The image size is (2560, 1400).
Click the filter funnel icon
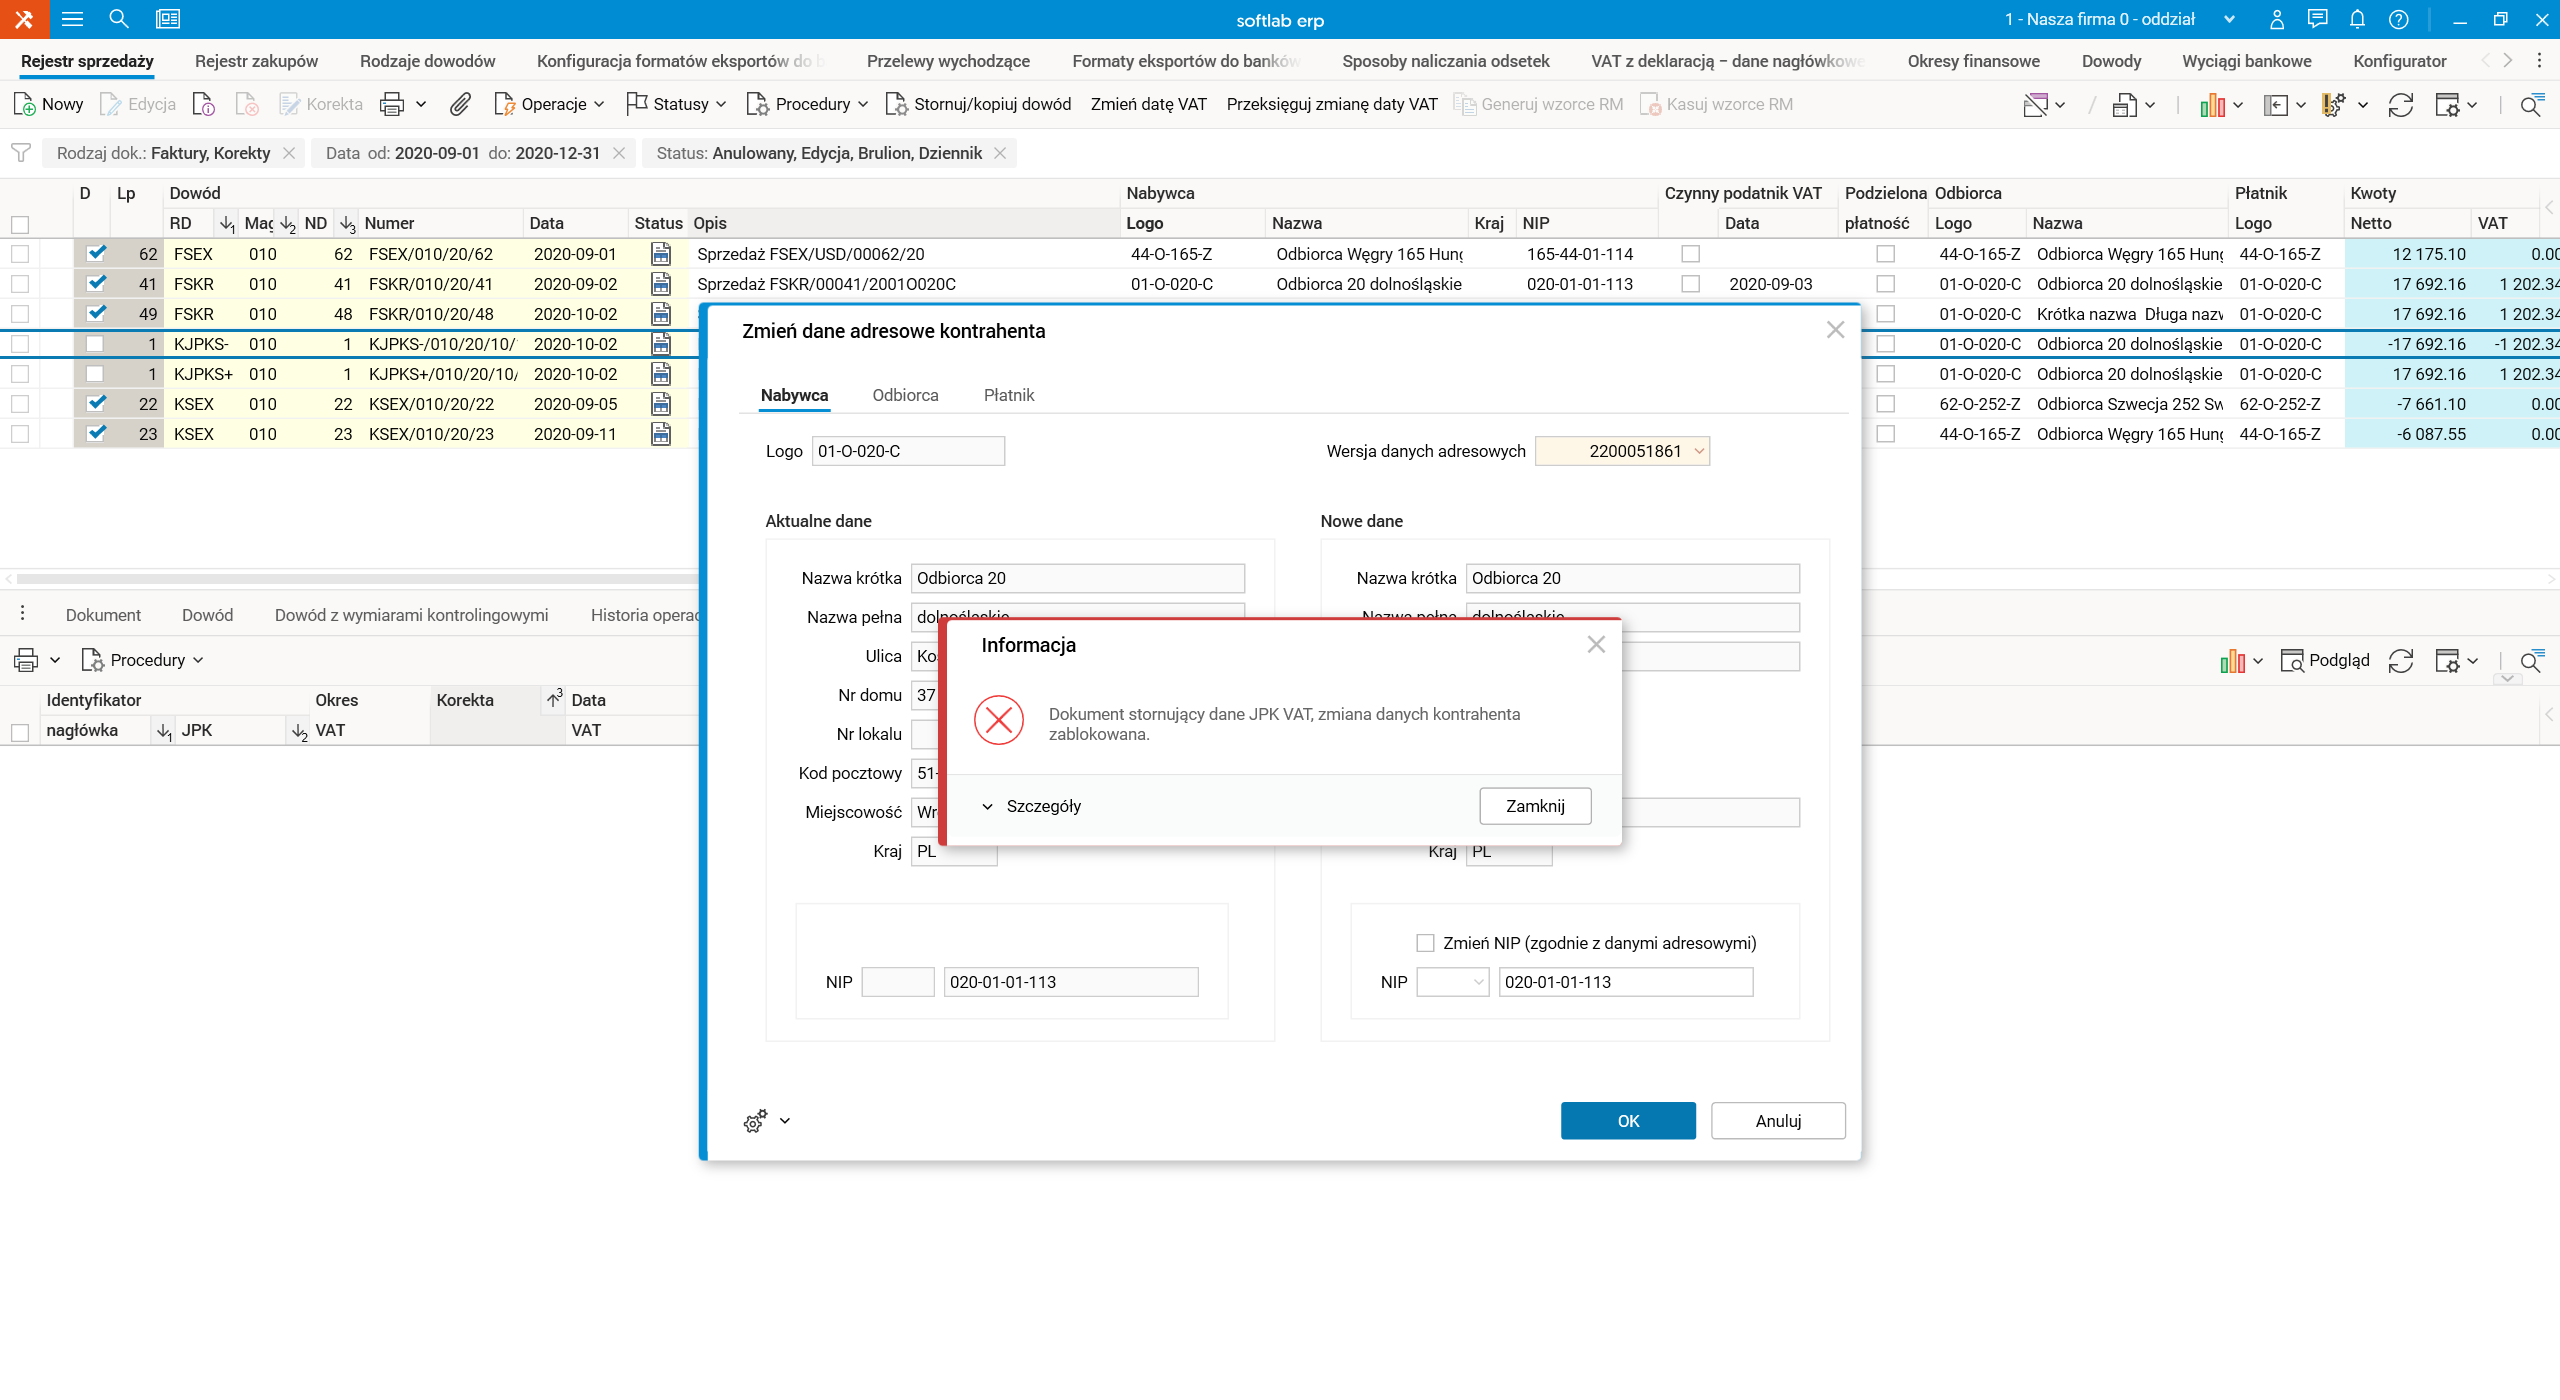(x=21, y=153)
